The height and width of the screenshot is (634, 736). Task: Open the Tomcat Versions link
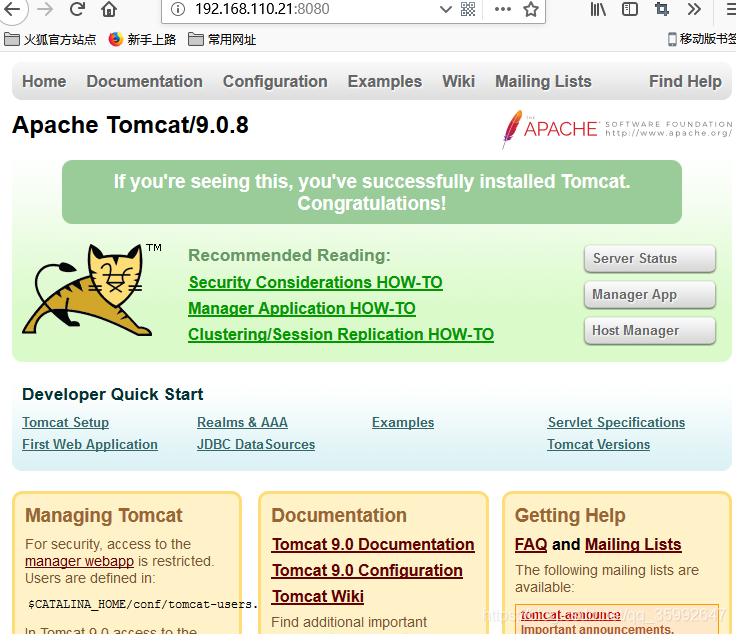tap(598, 444)
